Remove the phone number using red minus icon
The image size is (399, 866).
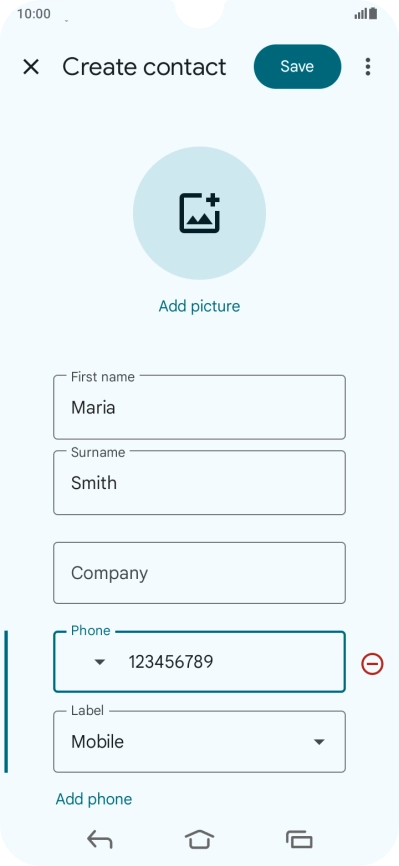[372, 663]
